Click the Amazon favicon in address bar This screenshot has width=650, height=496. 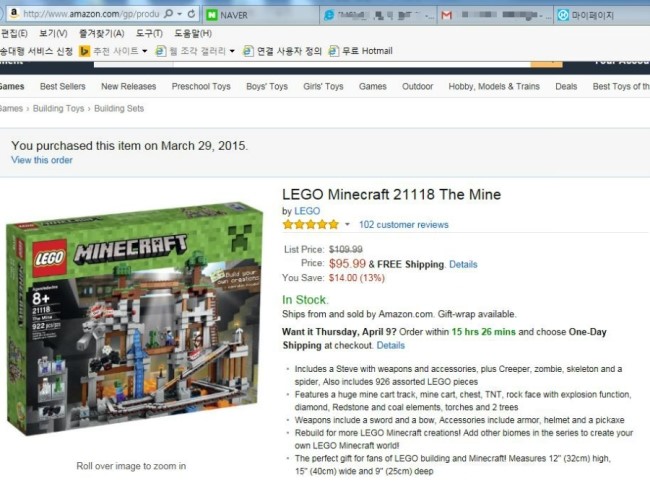click(14, 13)
